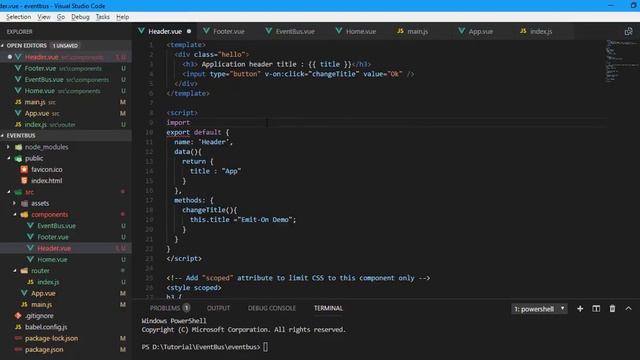This screenshot has height=360, width=640.
Task: Click the JS icon on main.js tab
Action: point(400,31)
